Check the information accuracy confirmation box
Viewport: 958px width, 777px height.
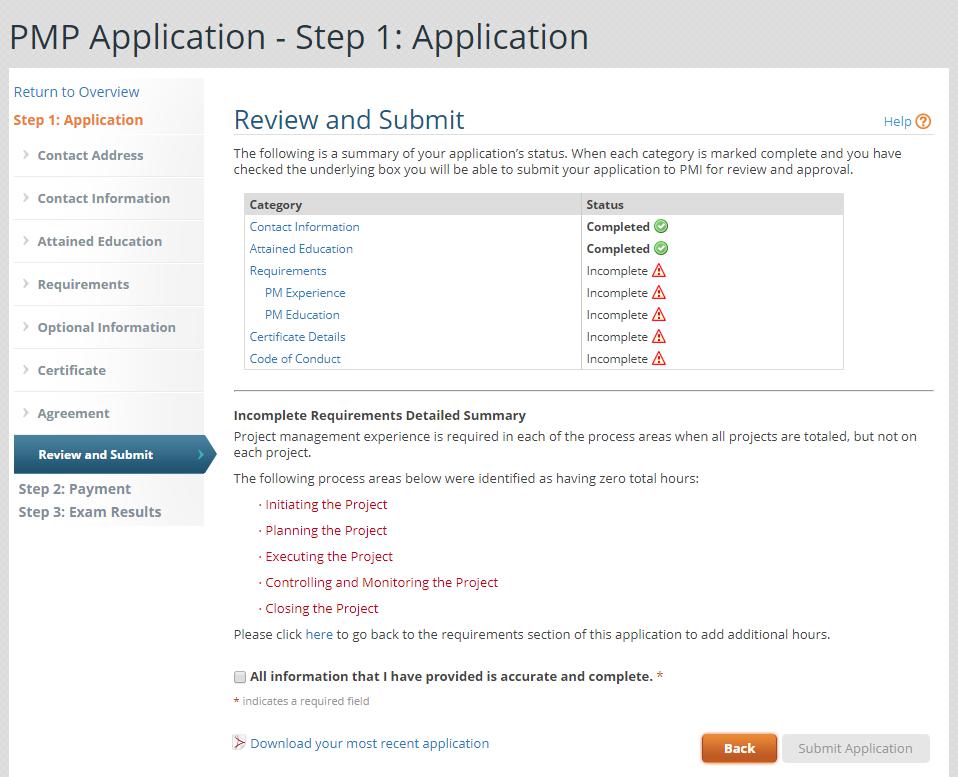(x=240, y=676)
